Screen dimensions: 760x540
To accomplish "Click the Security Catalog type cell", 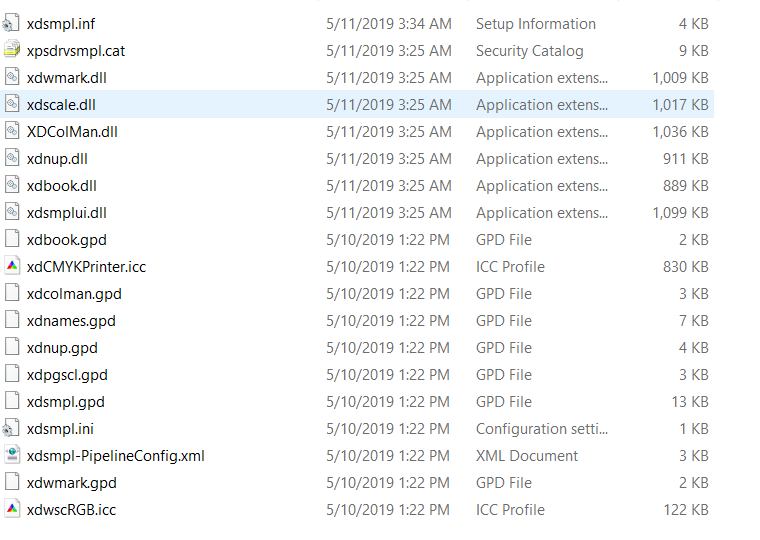I will (x=529, y=51).
